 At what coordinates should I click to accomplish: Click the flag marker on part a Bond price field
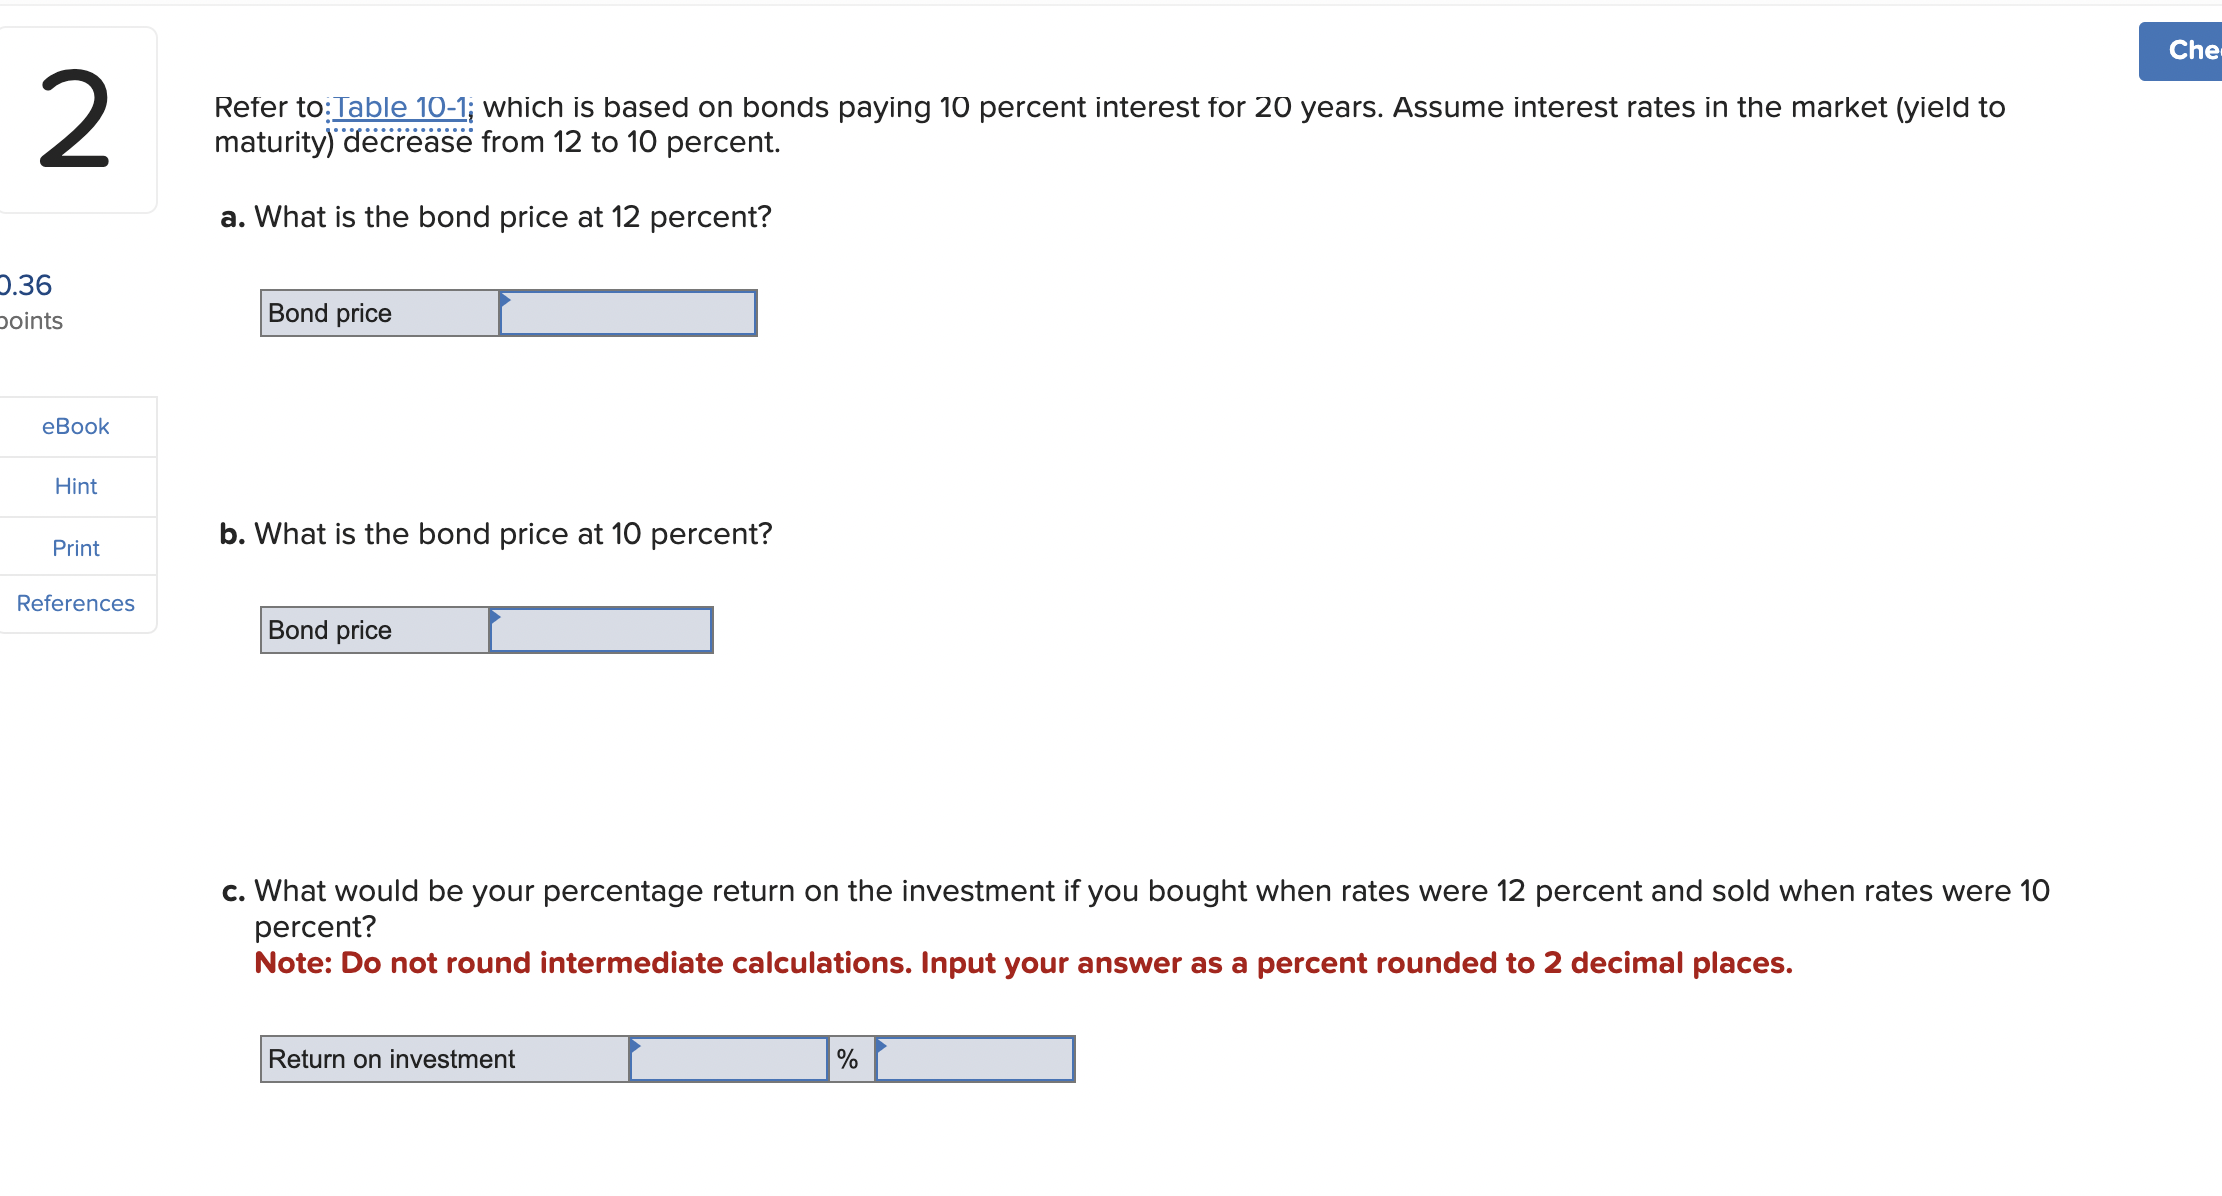click(508, 300)
